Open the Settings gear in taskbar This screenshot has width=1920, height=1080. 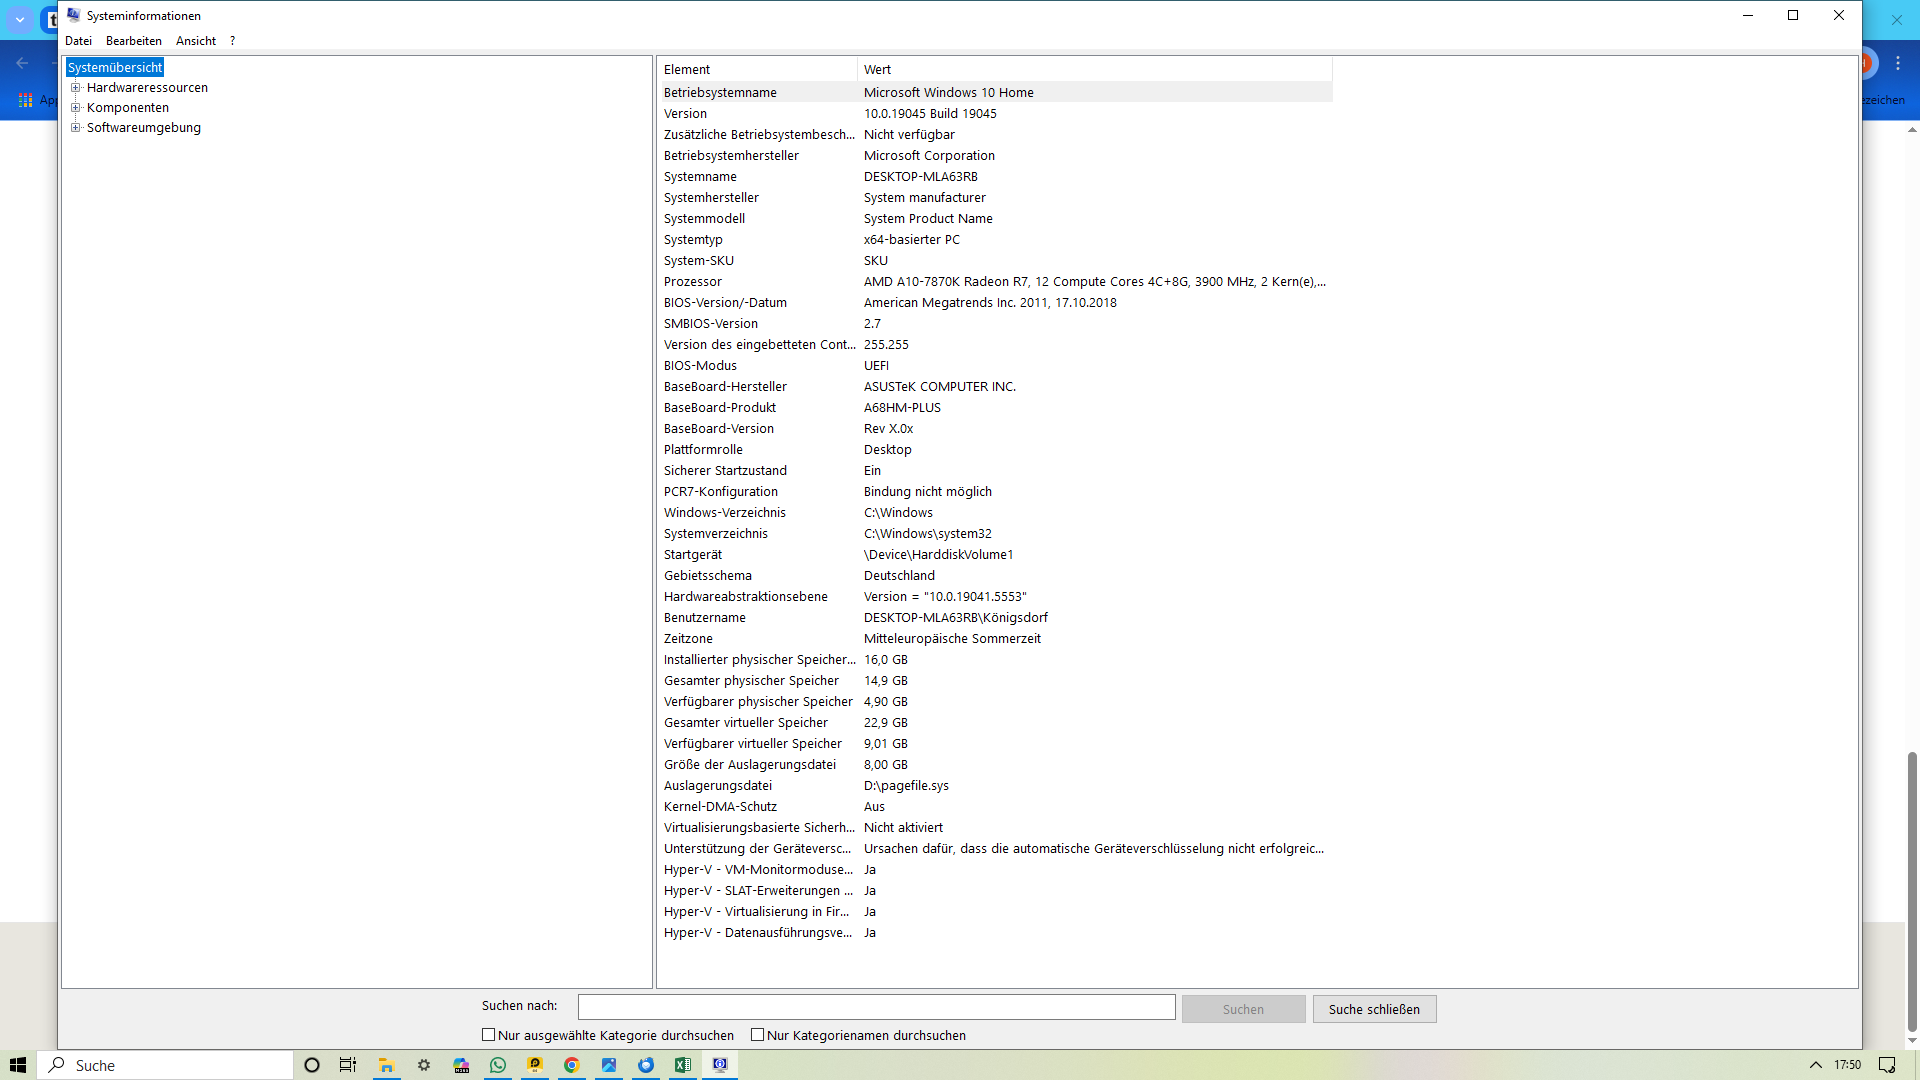(424, 1065)
